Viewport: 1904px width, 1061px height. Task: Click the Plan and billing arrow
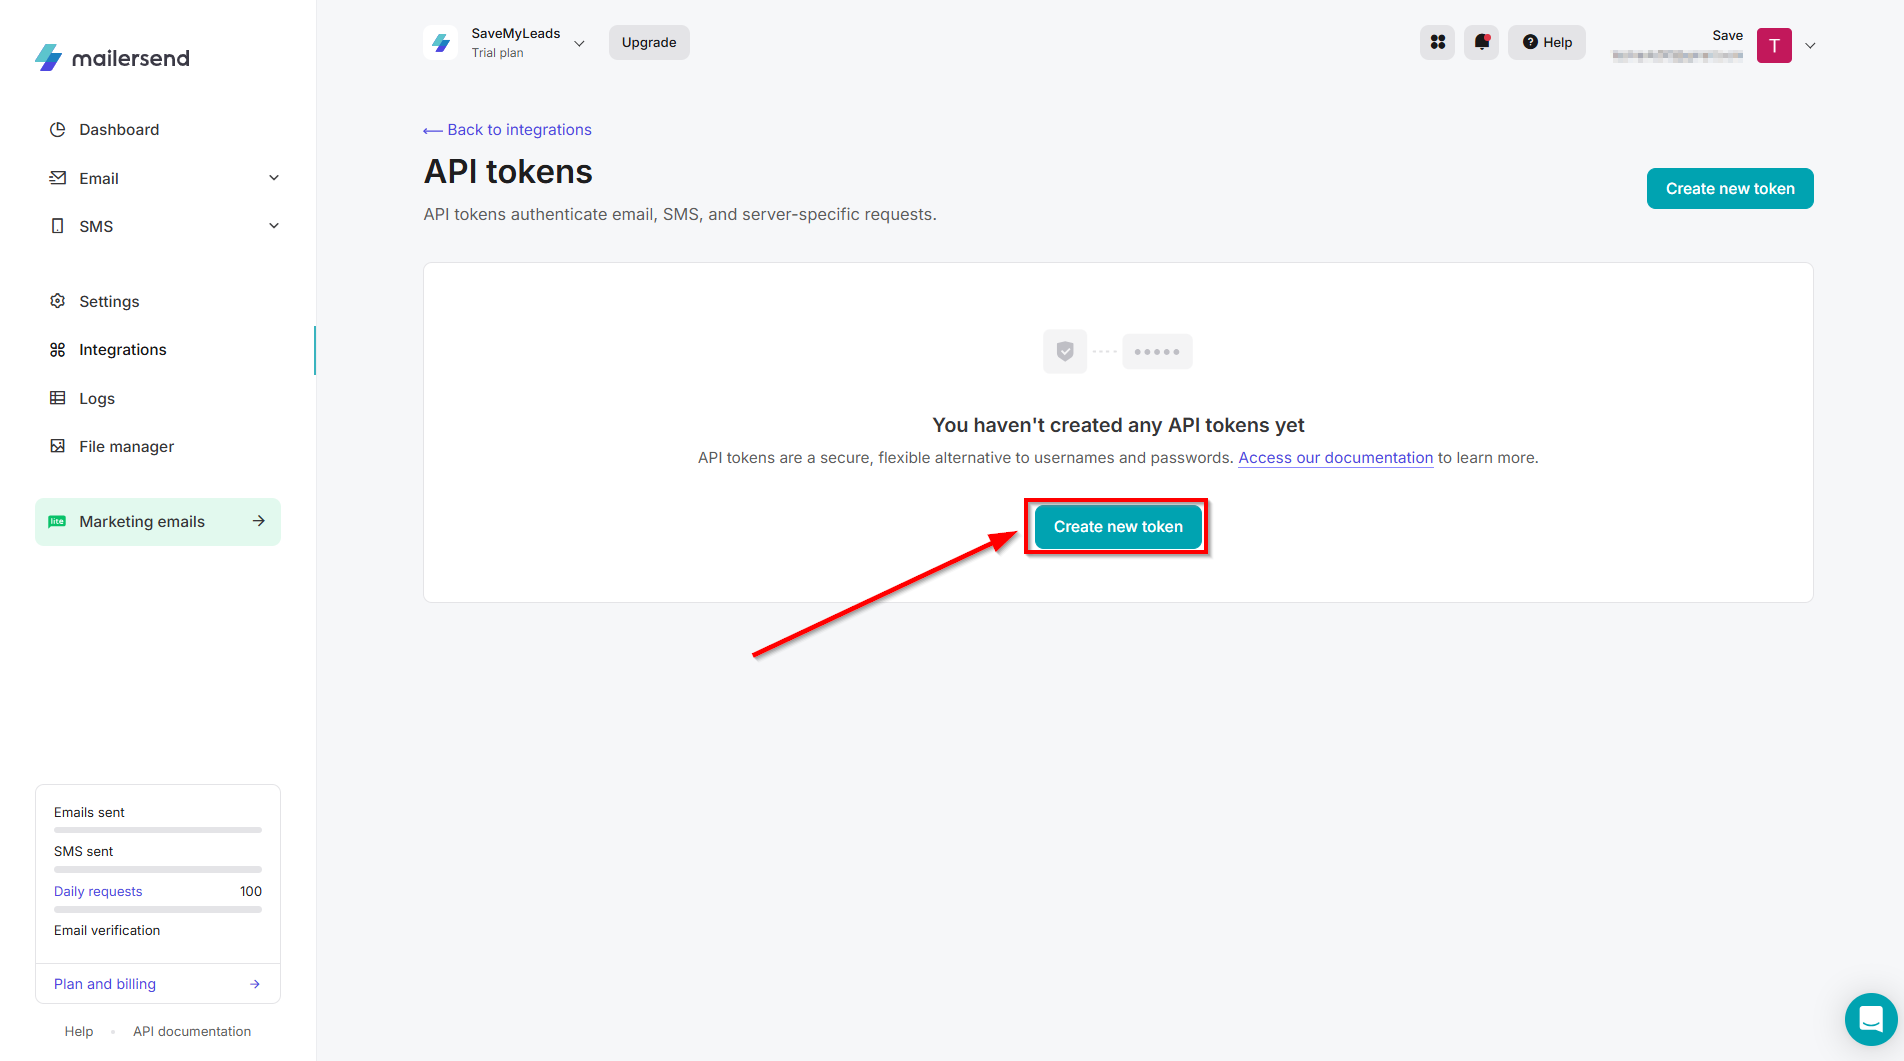tap(255, 984)
